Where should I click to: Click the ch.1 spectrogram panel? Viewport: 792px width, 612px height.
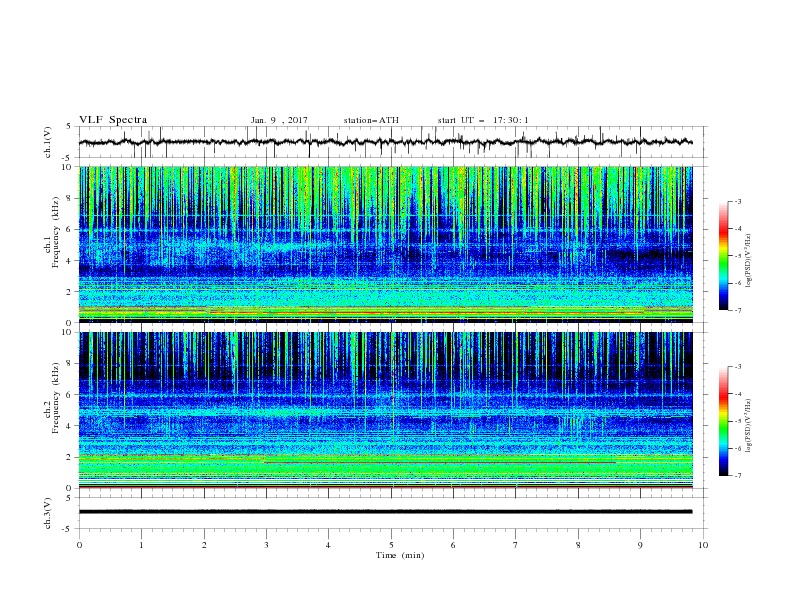pos(385,244)
